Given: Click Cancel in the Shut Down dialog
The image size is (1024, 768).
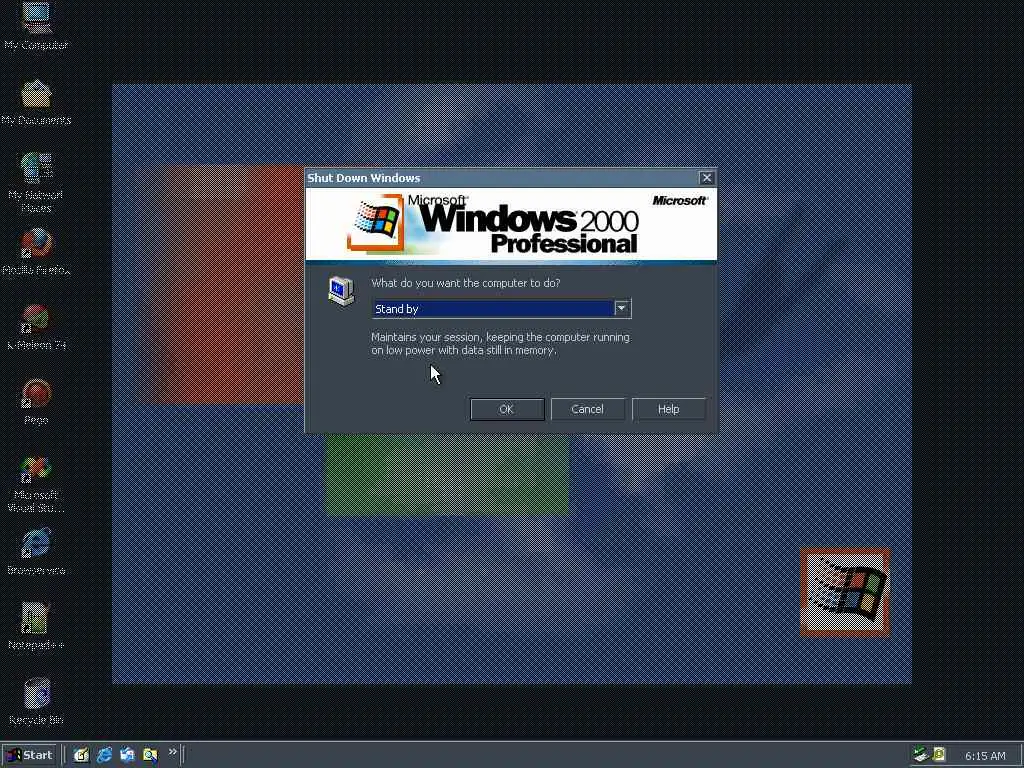Looking at the screenshot, I should [587, 409].
